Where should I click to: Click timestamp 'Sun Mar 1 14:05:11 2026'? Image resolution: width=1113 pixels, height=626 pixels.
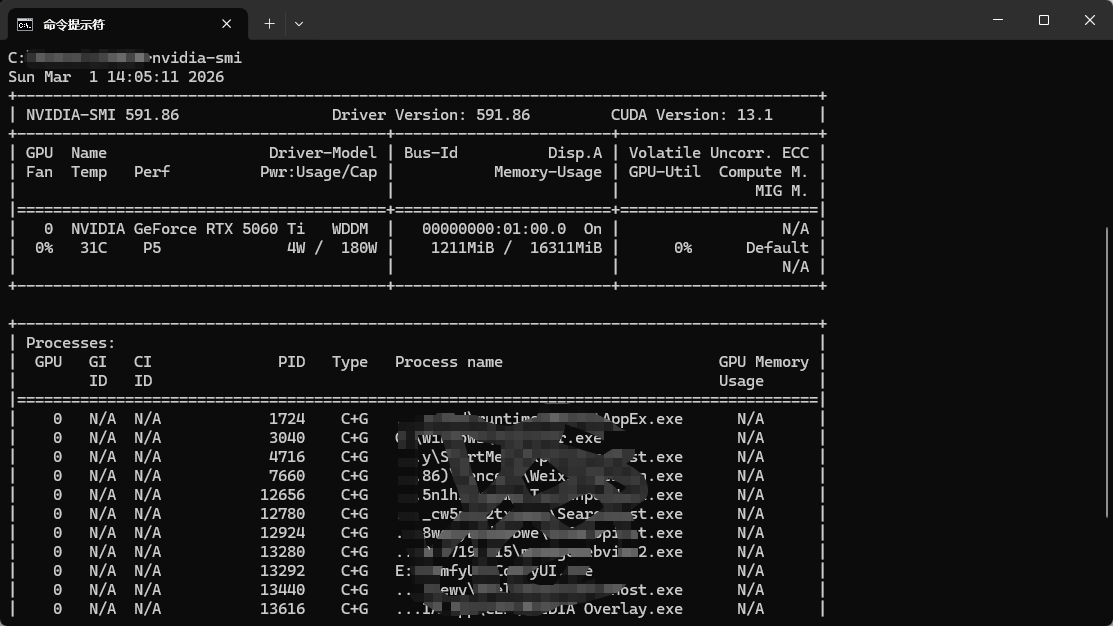pyautogui.click(x=116, y=77)
